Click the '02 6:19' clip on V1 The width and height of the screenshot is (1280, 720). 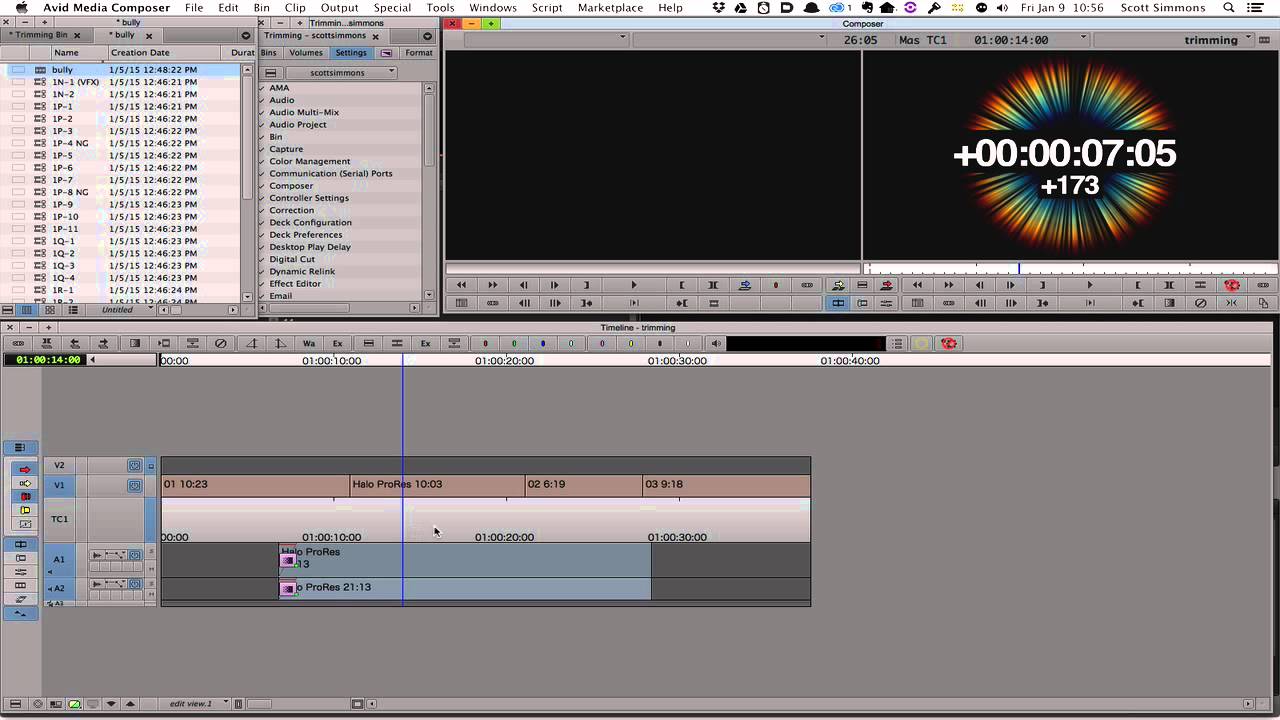point(584,485)
